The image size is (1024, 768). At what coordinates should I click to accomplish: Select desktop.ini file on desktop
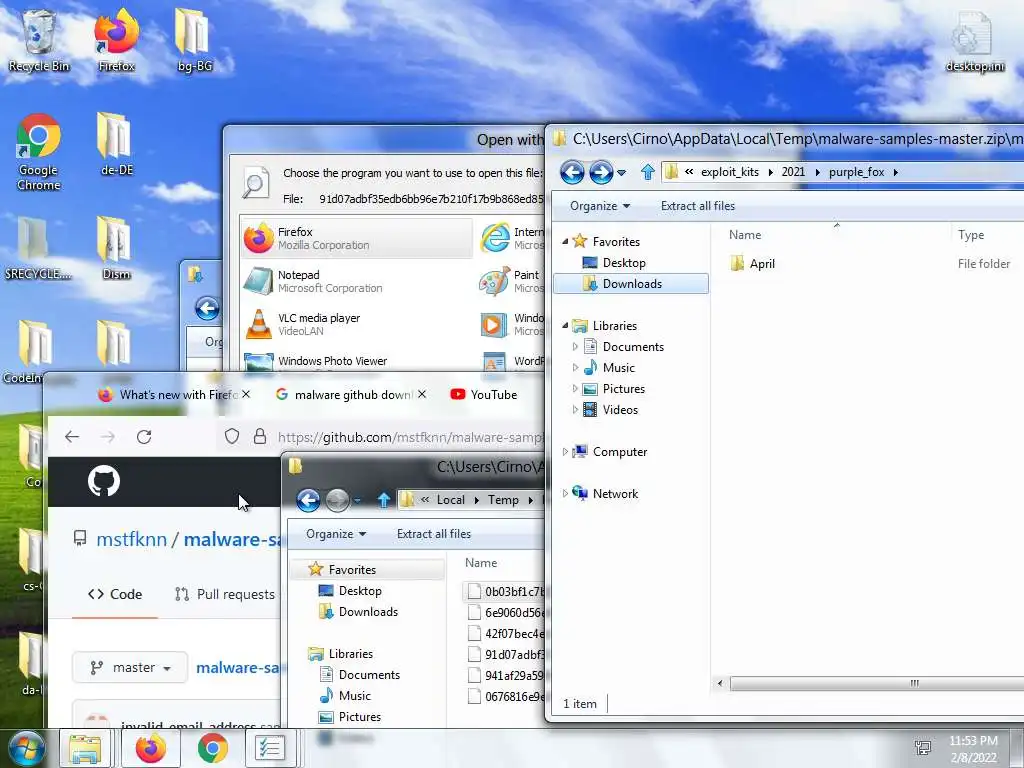(974, 40)
